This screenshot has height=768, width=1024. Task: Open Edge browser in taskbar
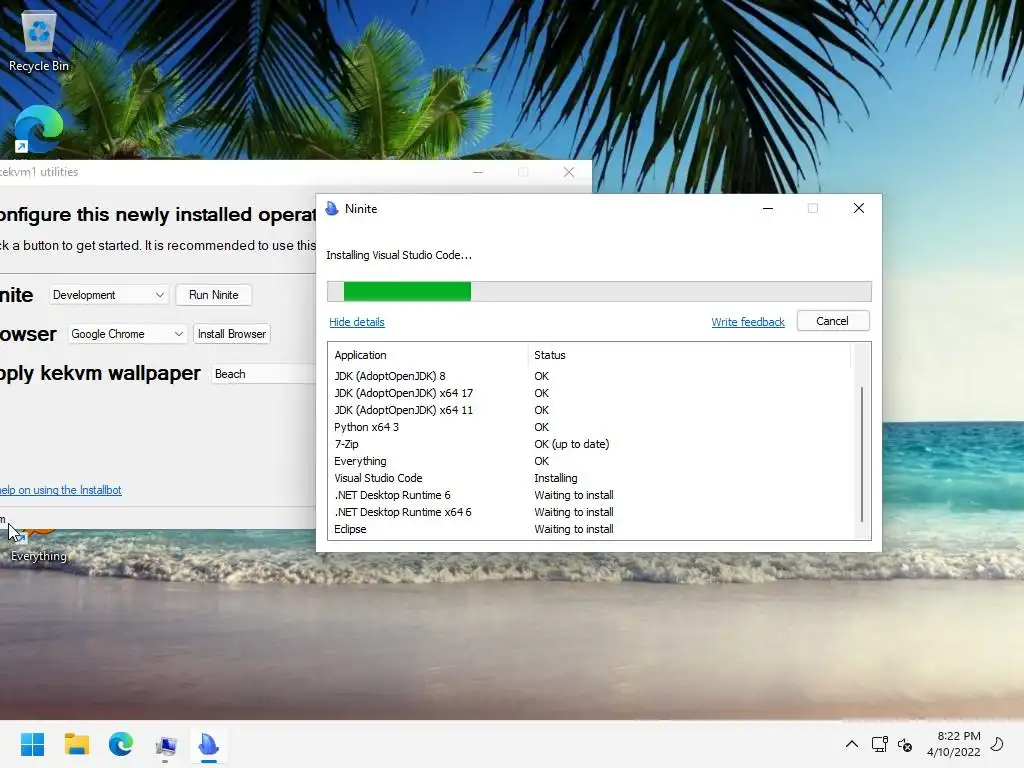click(x=121, y=744)
